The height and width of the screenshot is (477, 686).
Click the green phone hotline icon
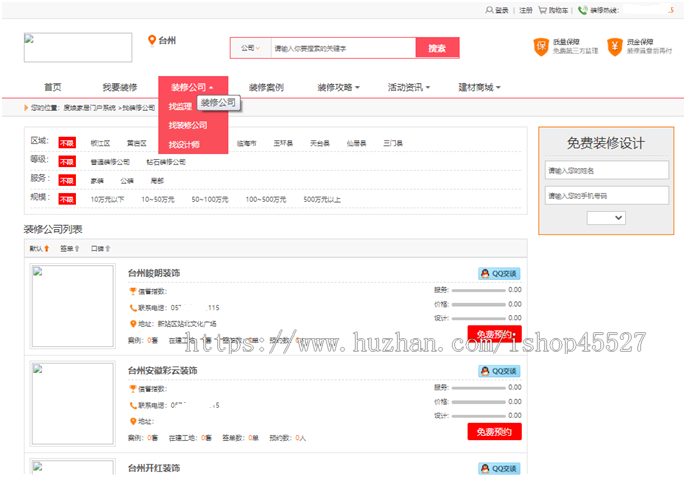[582, 10]
